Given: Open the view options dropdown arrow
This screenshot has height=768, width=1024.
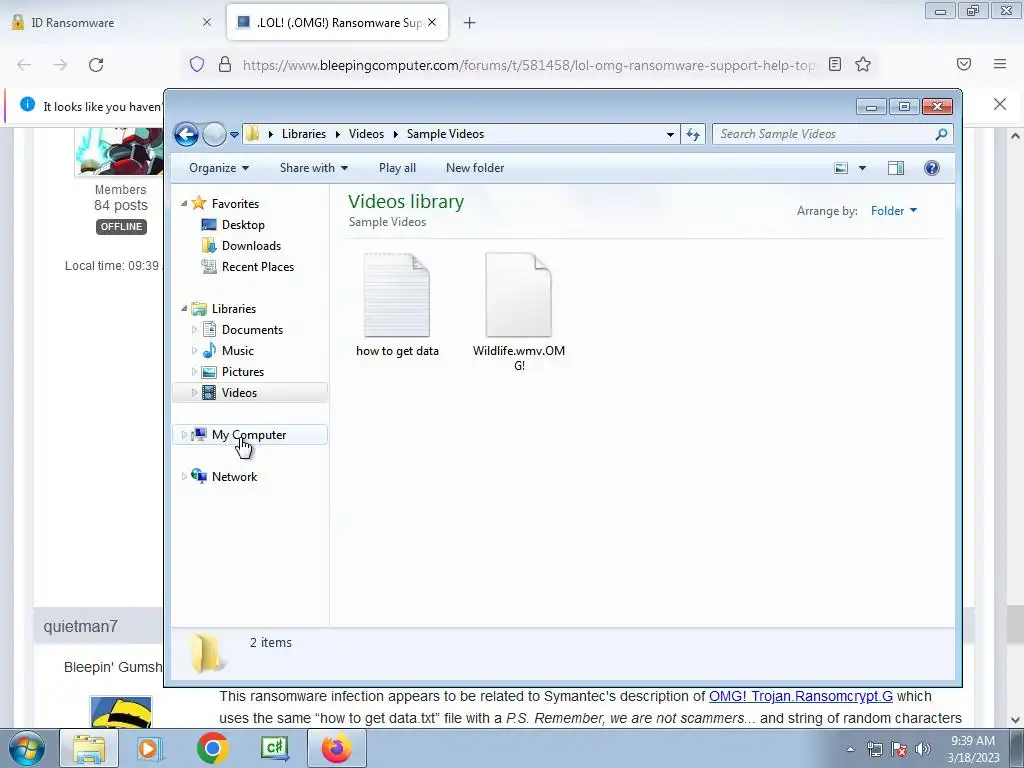Looking at the screenshot, I should click(x=862, y=168).
